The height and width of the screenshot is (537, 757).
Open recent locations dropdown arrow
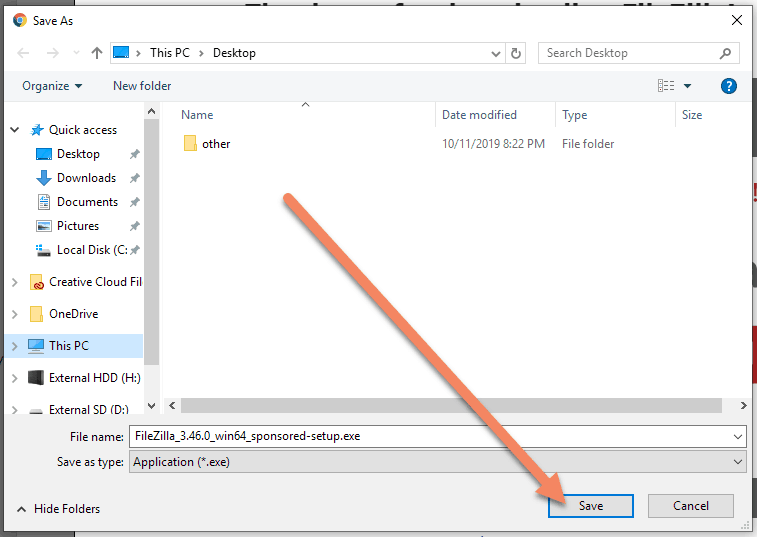[x=76, y=53]
